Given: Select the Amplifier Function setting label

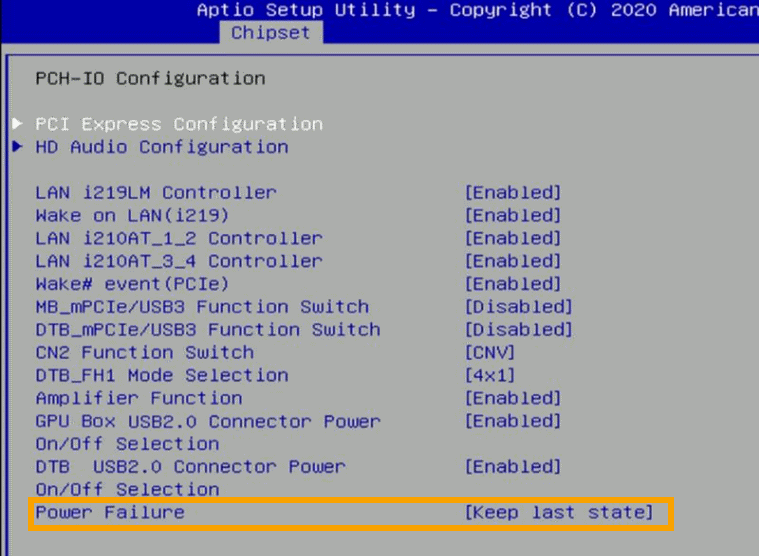Looking at the screenshot, I should click(x=139, y=398).
